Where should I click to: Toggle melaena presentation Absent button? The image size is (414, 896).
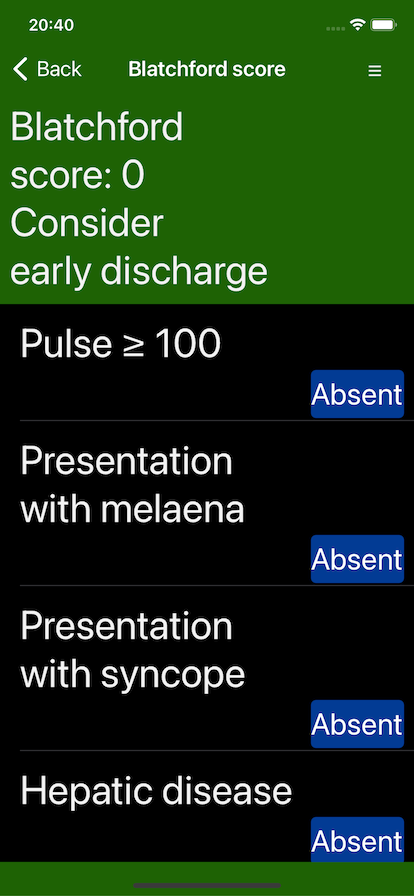coord(357,559)
